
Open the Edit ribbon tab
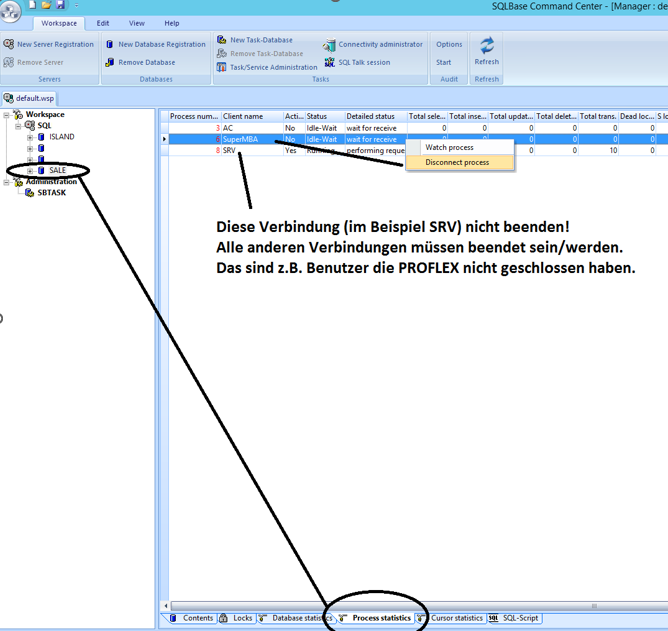click(x=103, y=23)
